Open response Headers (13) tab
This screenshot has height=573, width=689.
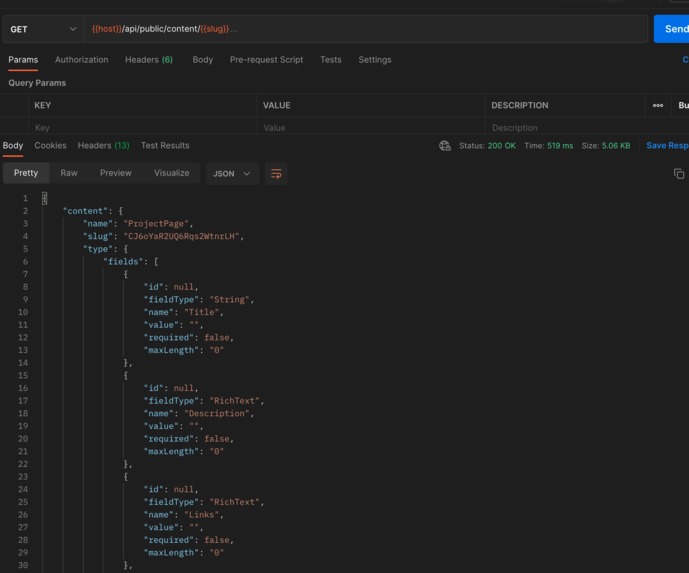103,145
